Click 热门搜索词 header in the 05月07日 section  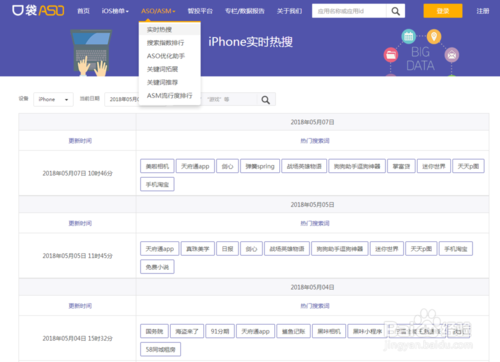point(315,141)
